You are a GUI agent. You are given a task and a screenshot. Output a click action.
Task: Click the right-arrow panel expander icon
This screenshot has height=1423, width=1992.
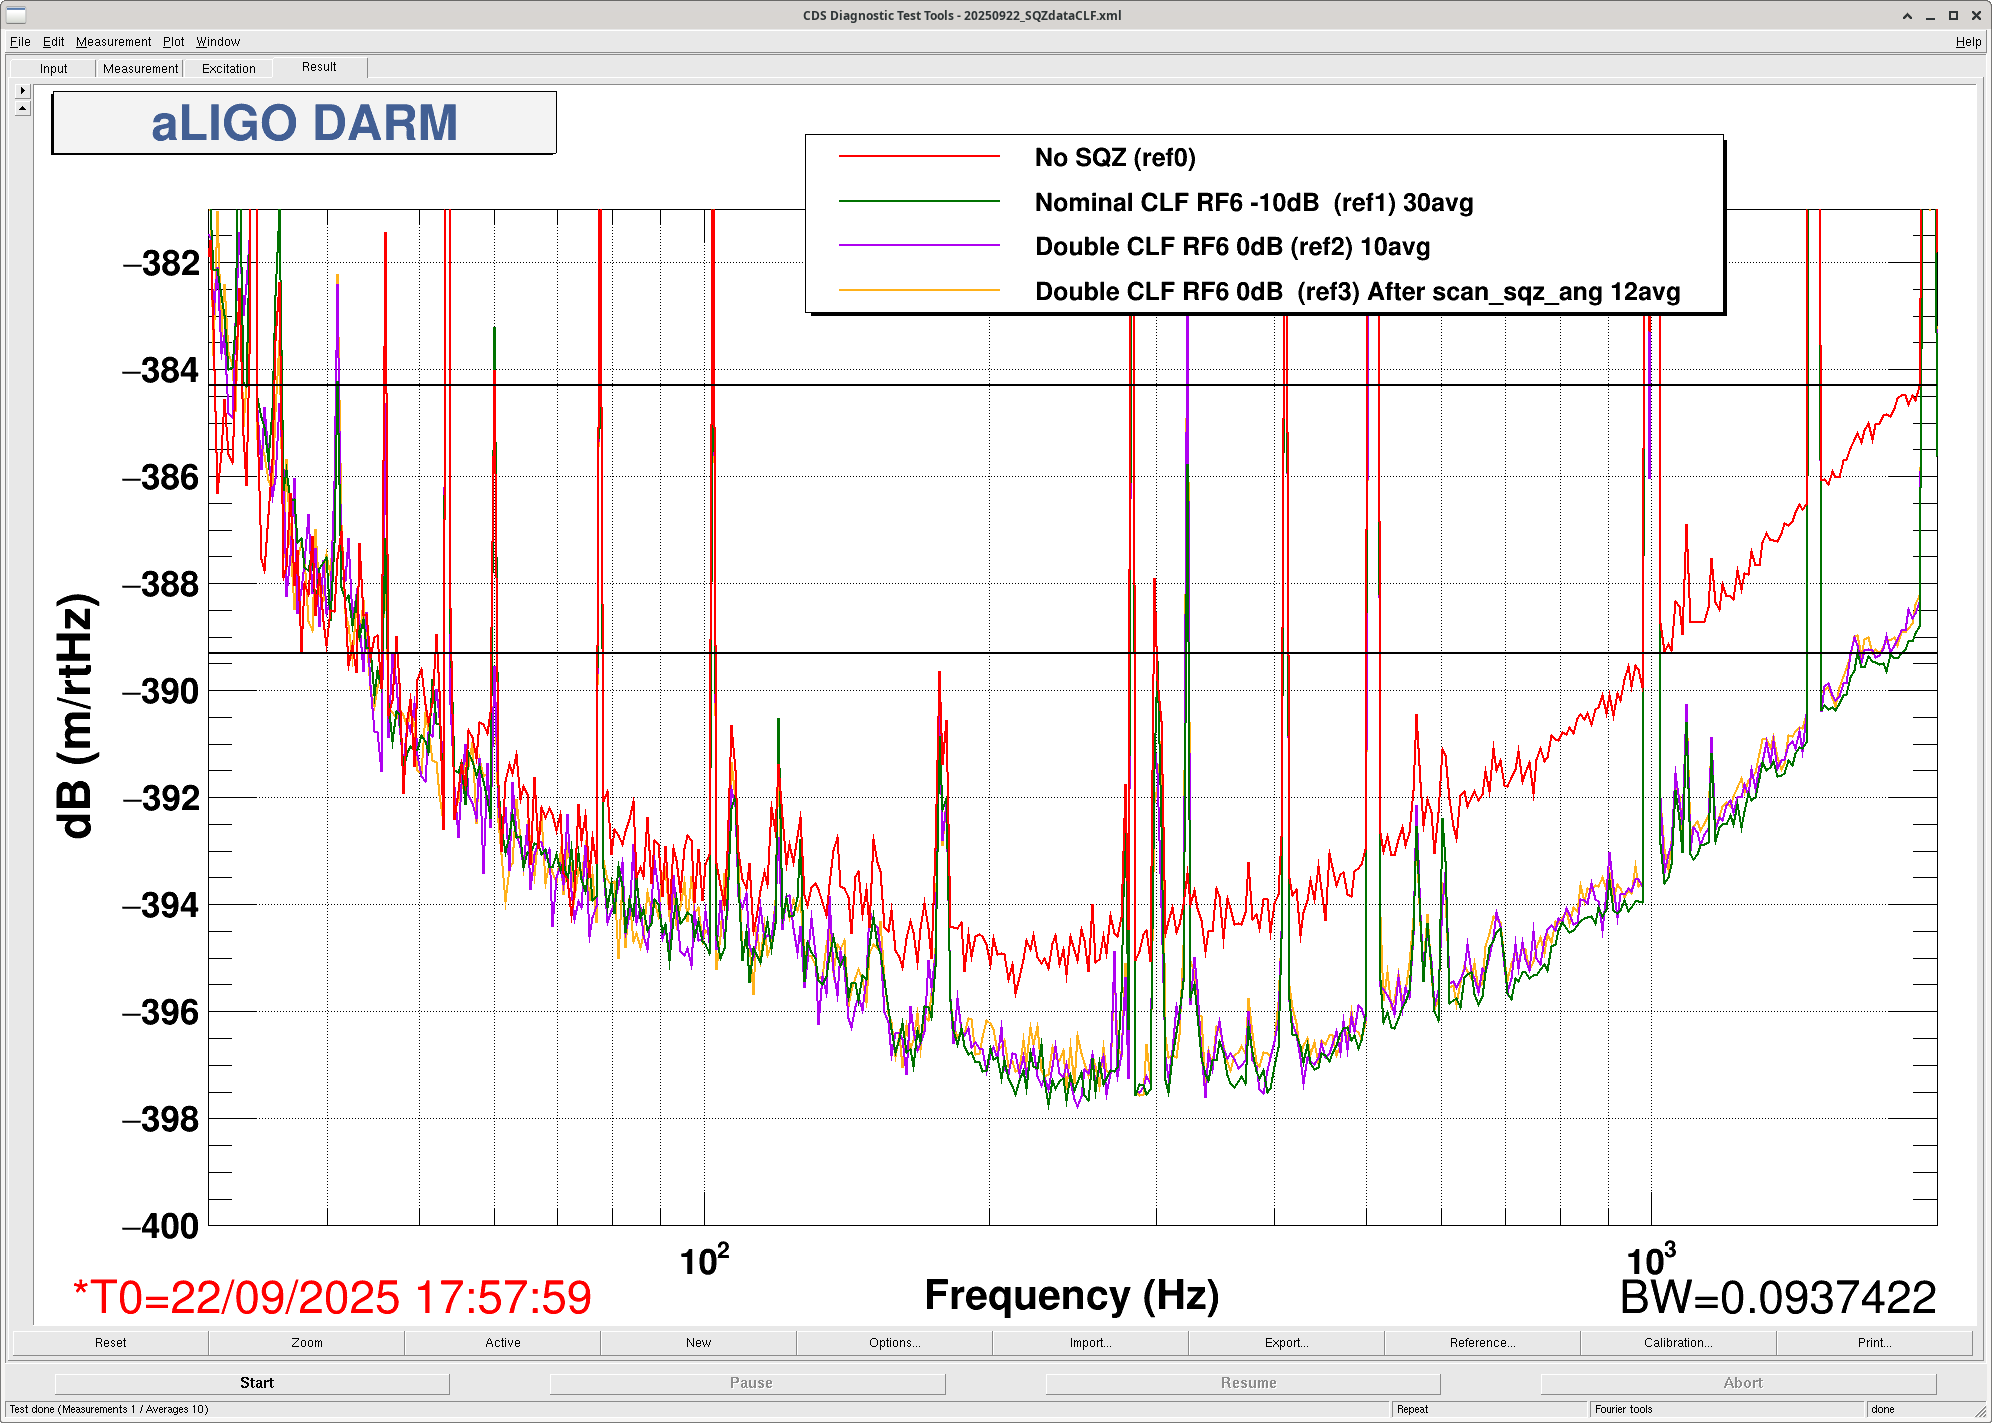(22, 90)
